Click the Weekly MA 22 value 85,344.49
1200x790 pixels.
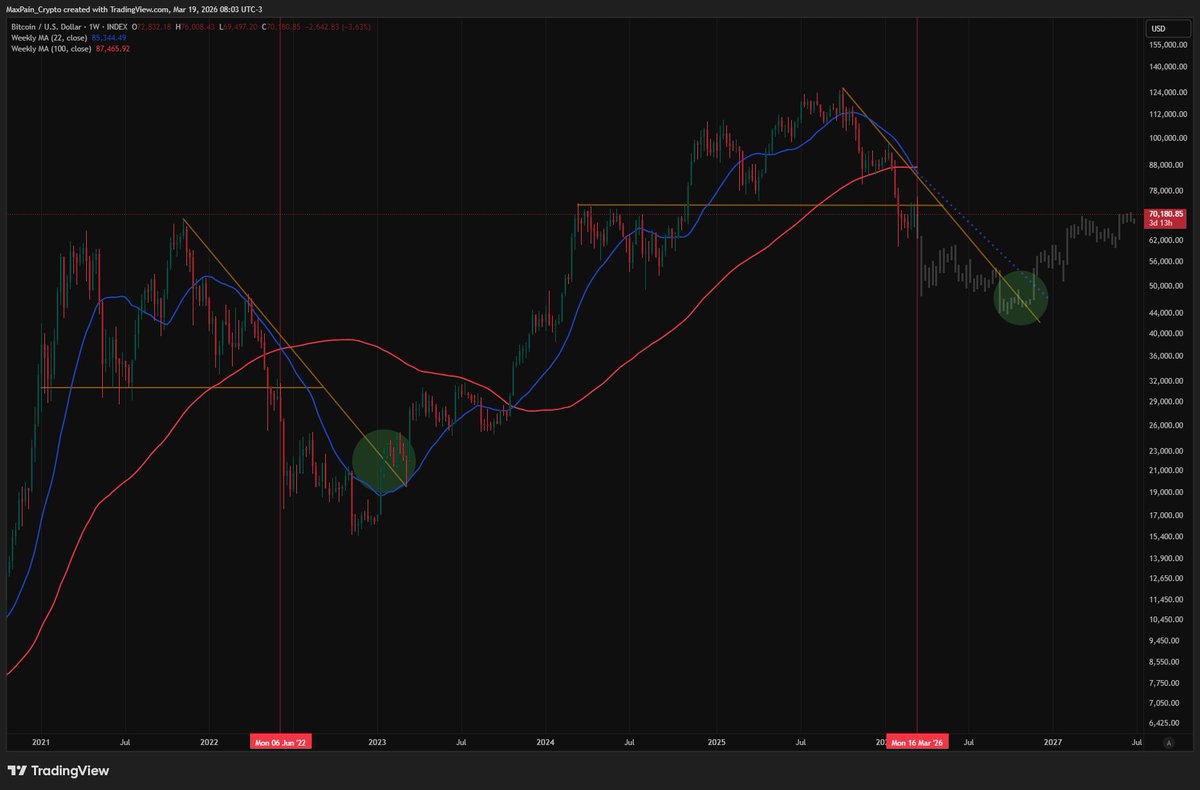tap(109, 37)
